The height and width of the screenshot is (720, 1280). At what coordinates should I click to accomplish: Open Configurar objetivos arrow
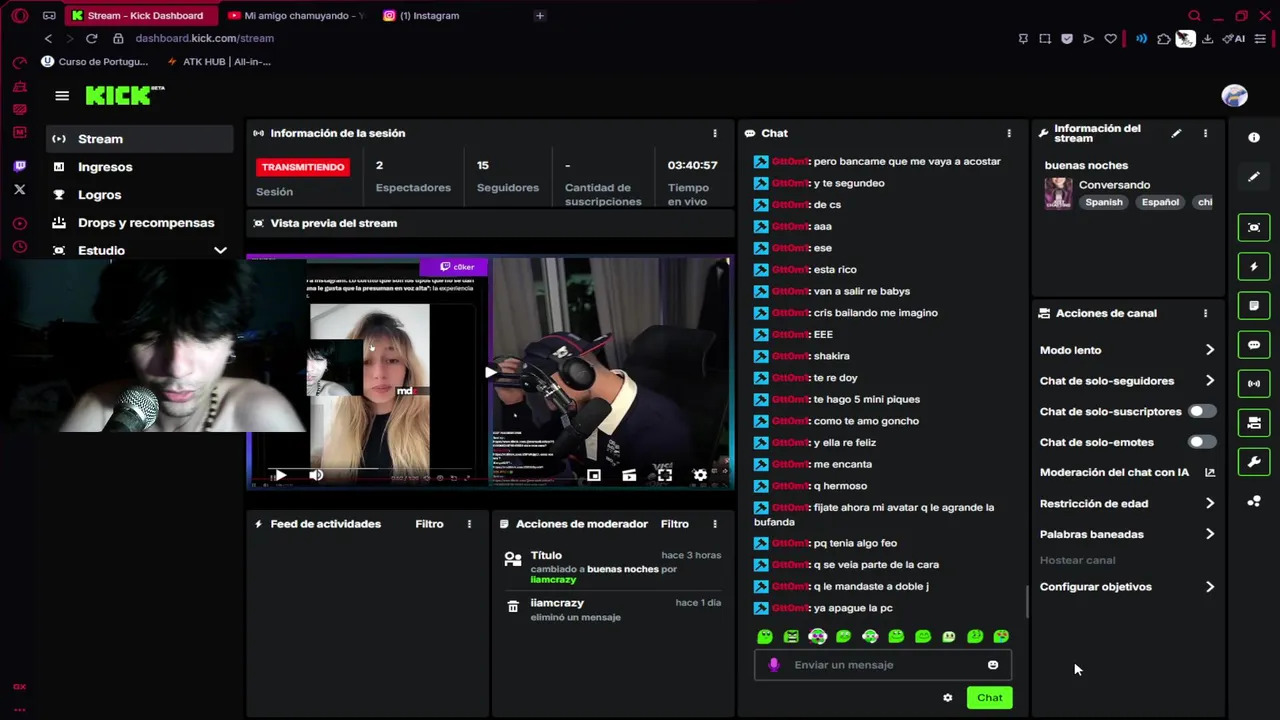[x=1210, y=587]
